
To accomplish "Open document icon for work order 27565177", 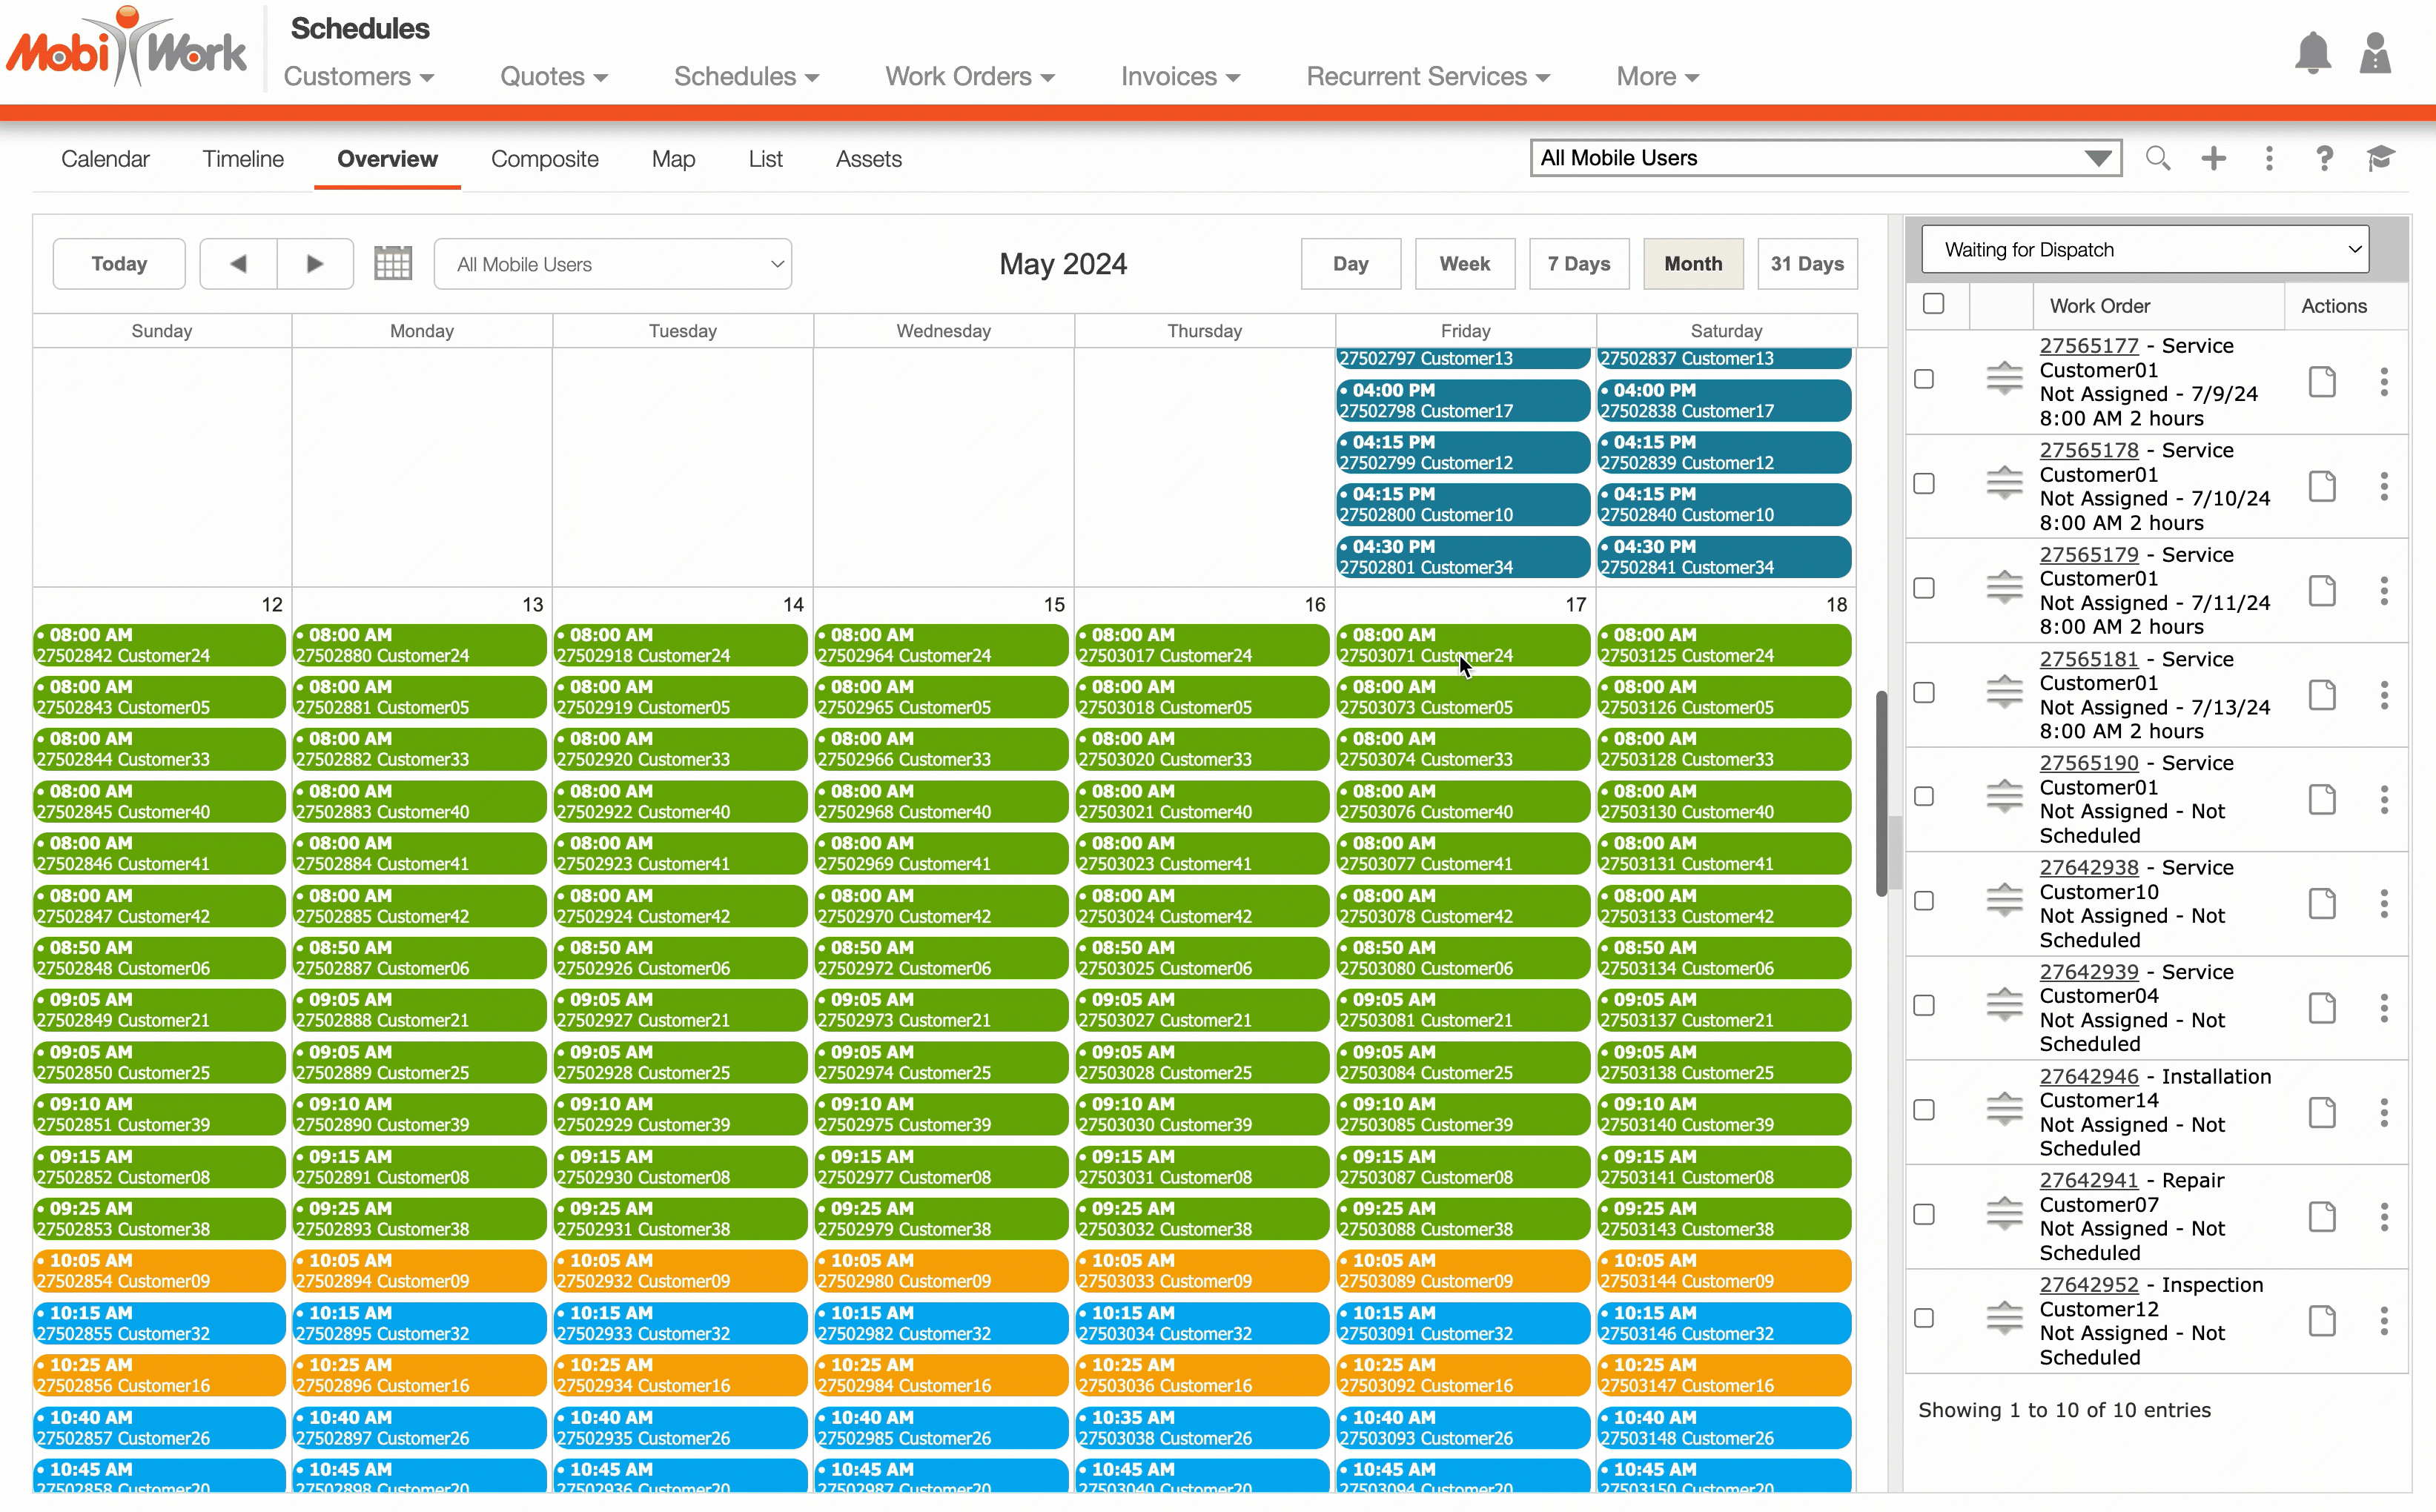I will point(2321,382).
